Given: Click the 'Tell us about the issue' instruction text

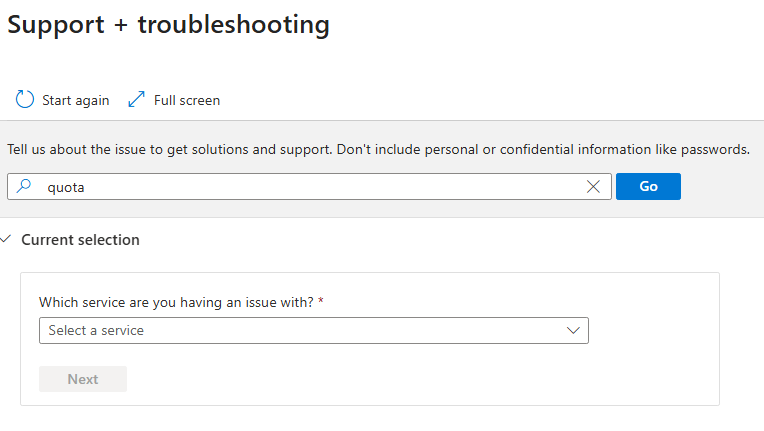Looking at the screenshot, I should click(378, 150).
